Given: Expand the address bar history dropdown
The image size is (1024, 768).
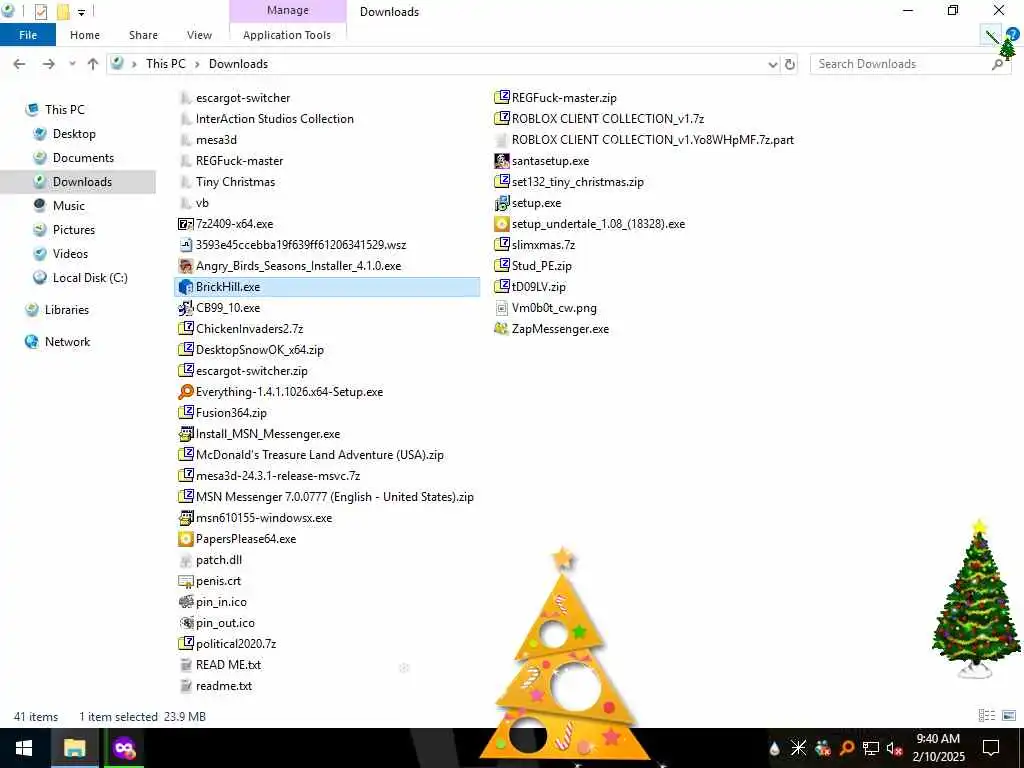Looking at the screenshot, I should pyautogui.click(x=773, y=64).
